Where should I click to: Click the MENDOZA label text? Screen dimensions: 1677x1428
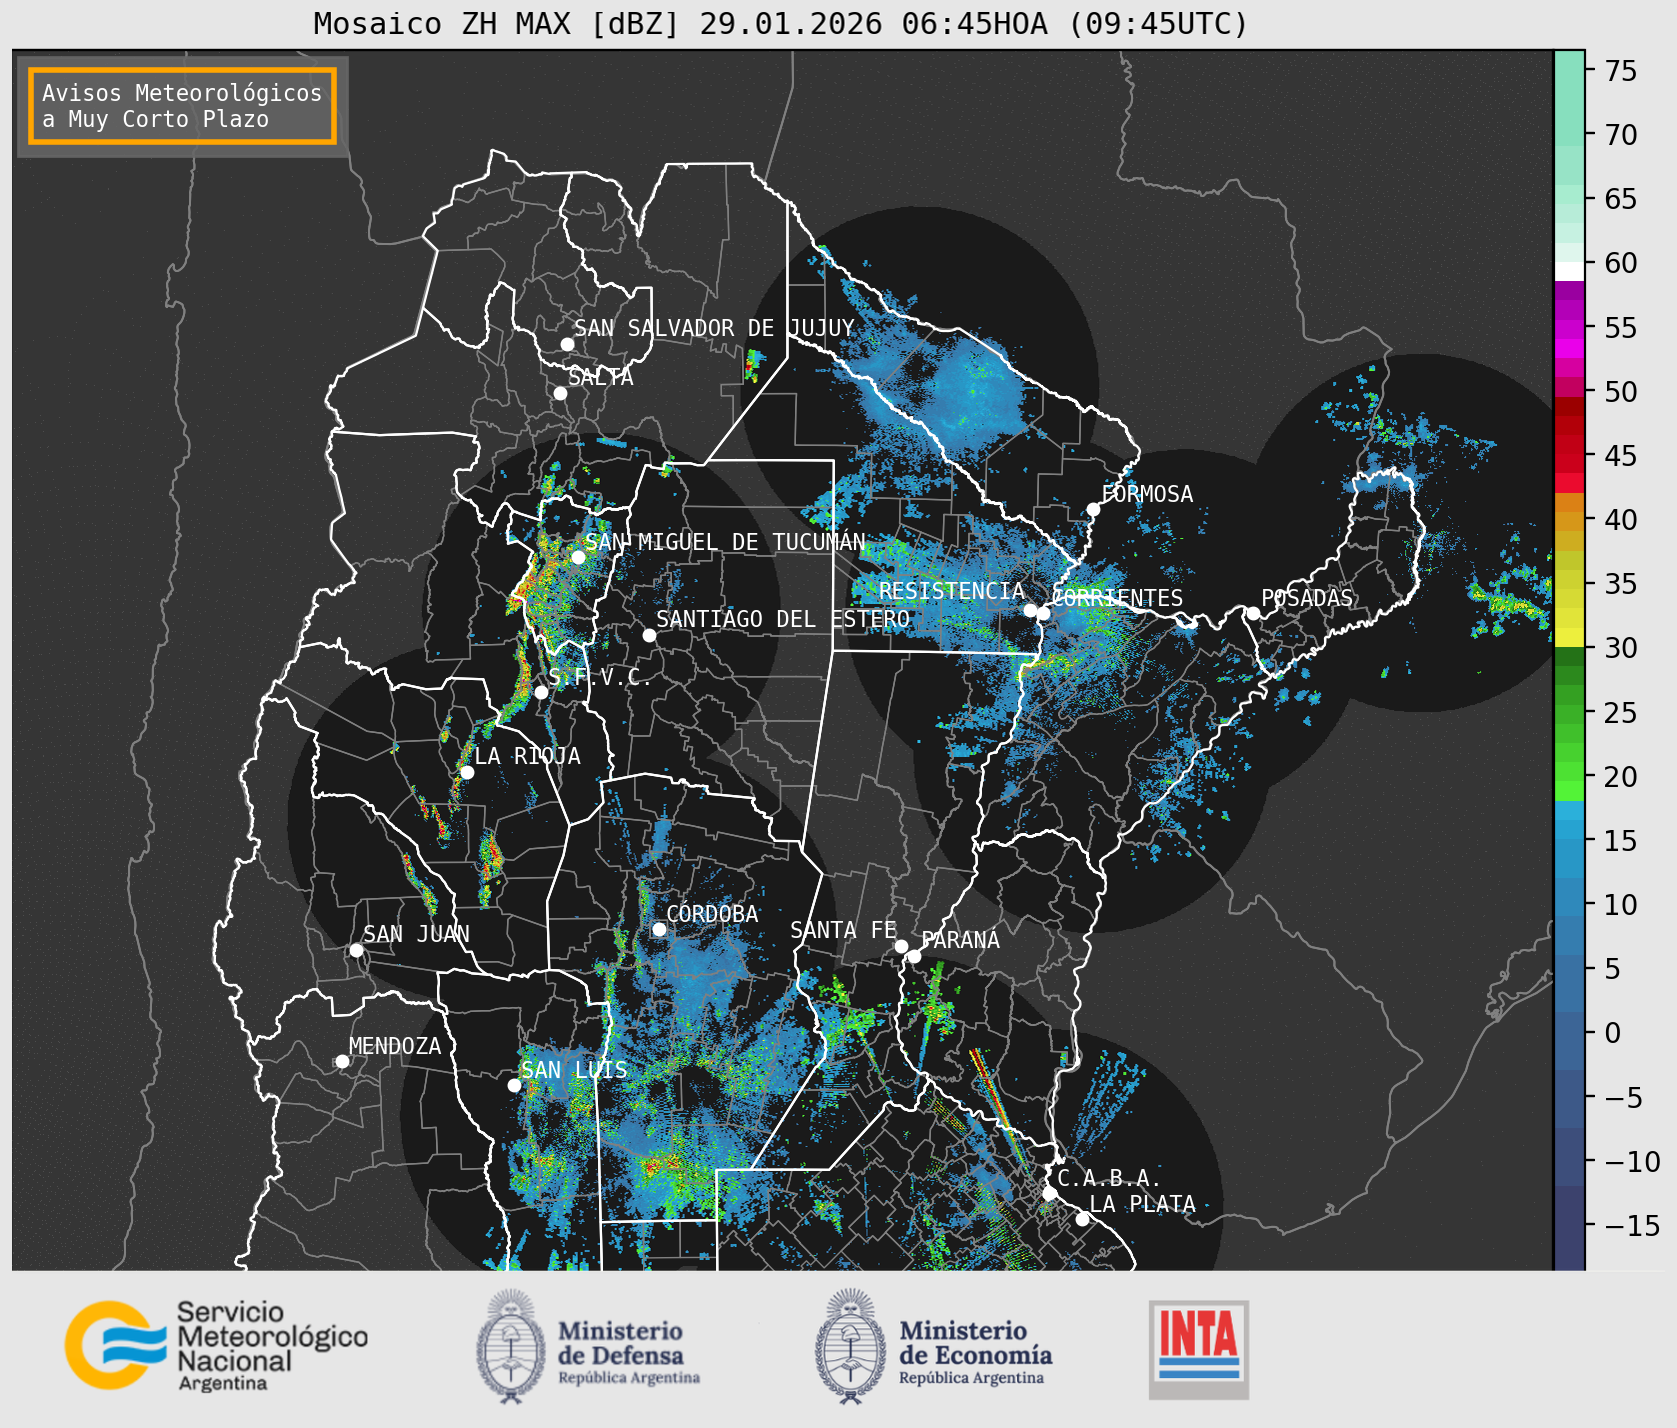tap(395, 1046)
